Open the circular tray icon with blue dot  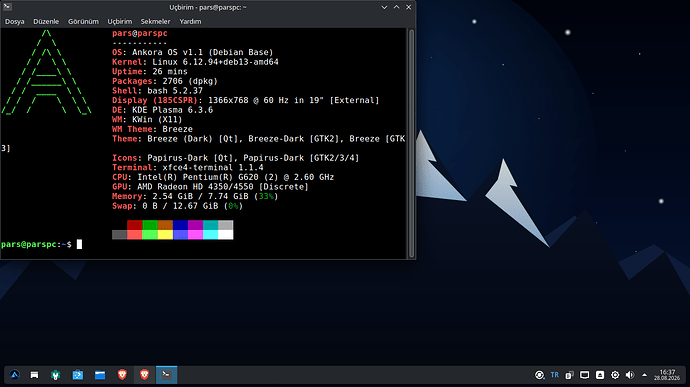click(x=540, y=375)
